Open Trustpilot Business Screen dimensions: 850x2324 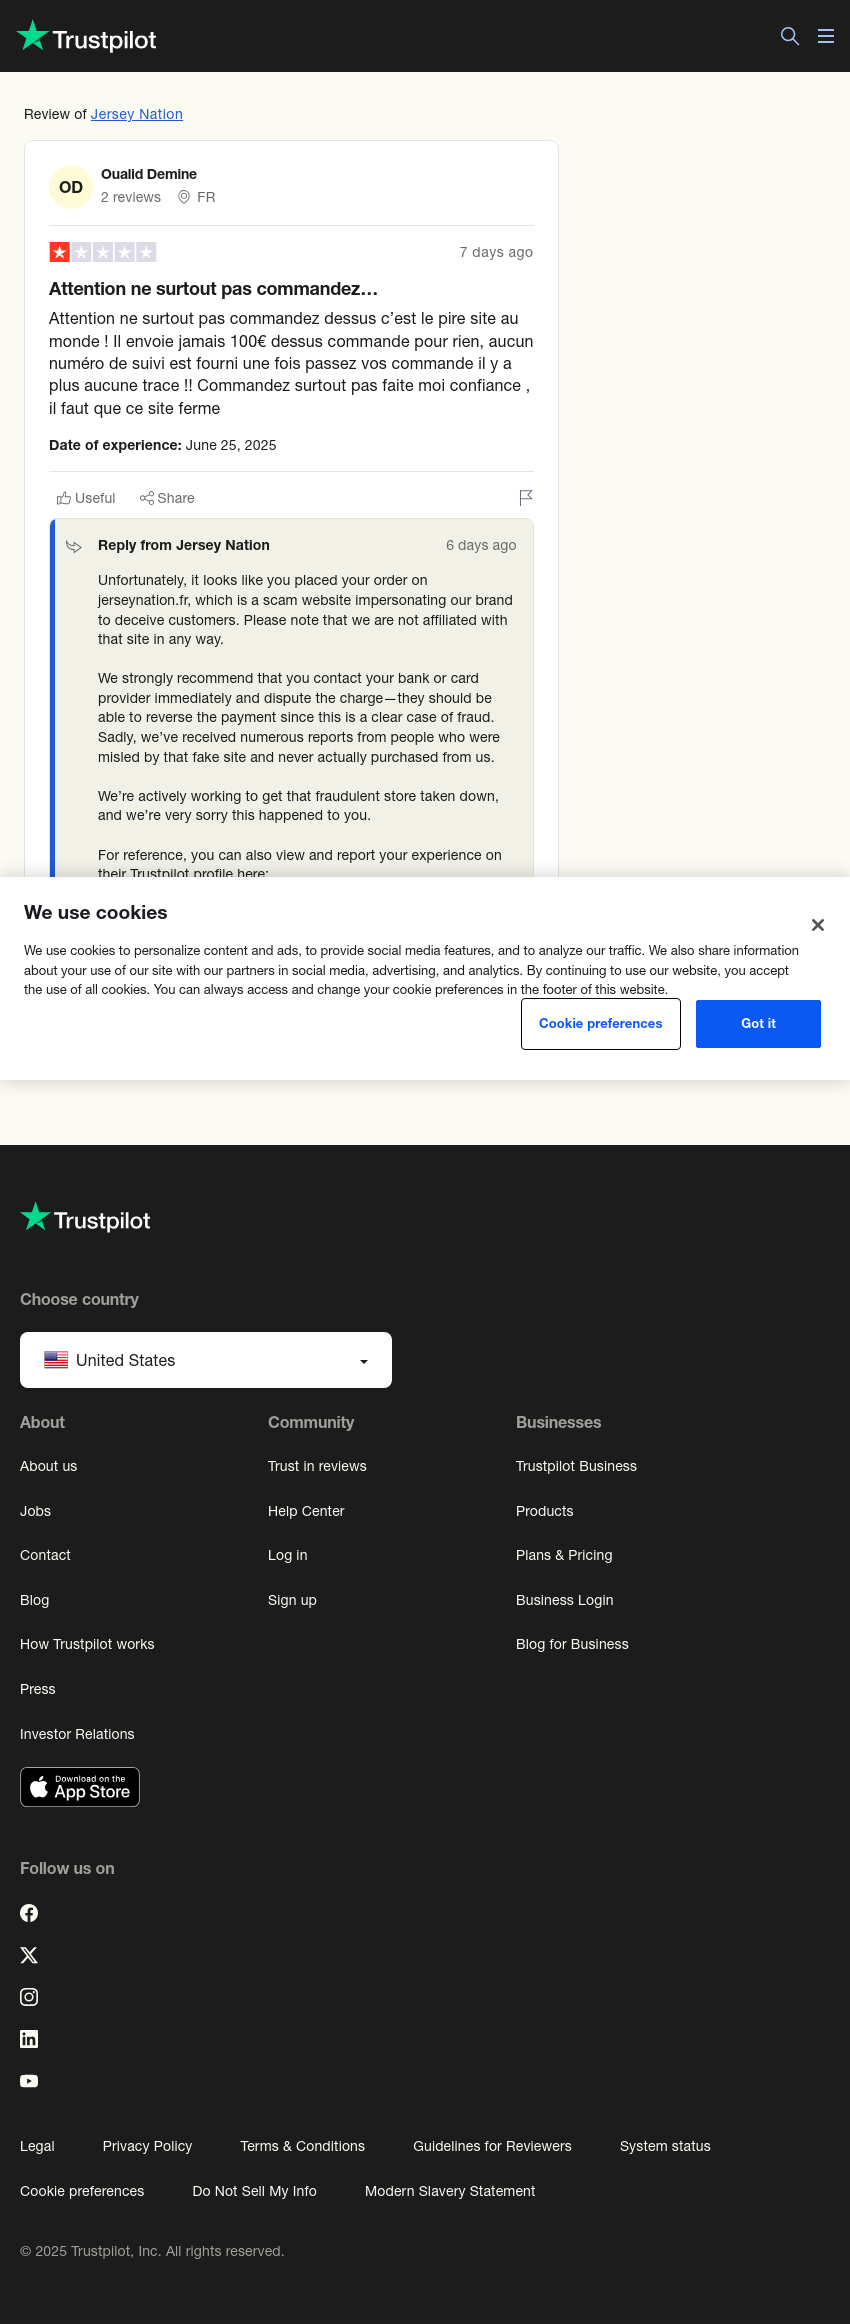point(576,1466)
